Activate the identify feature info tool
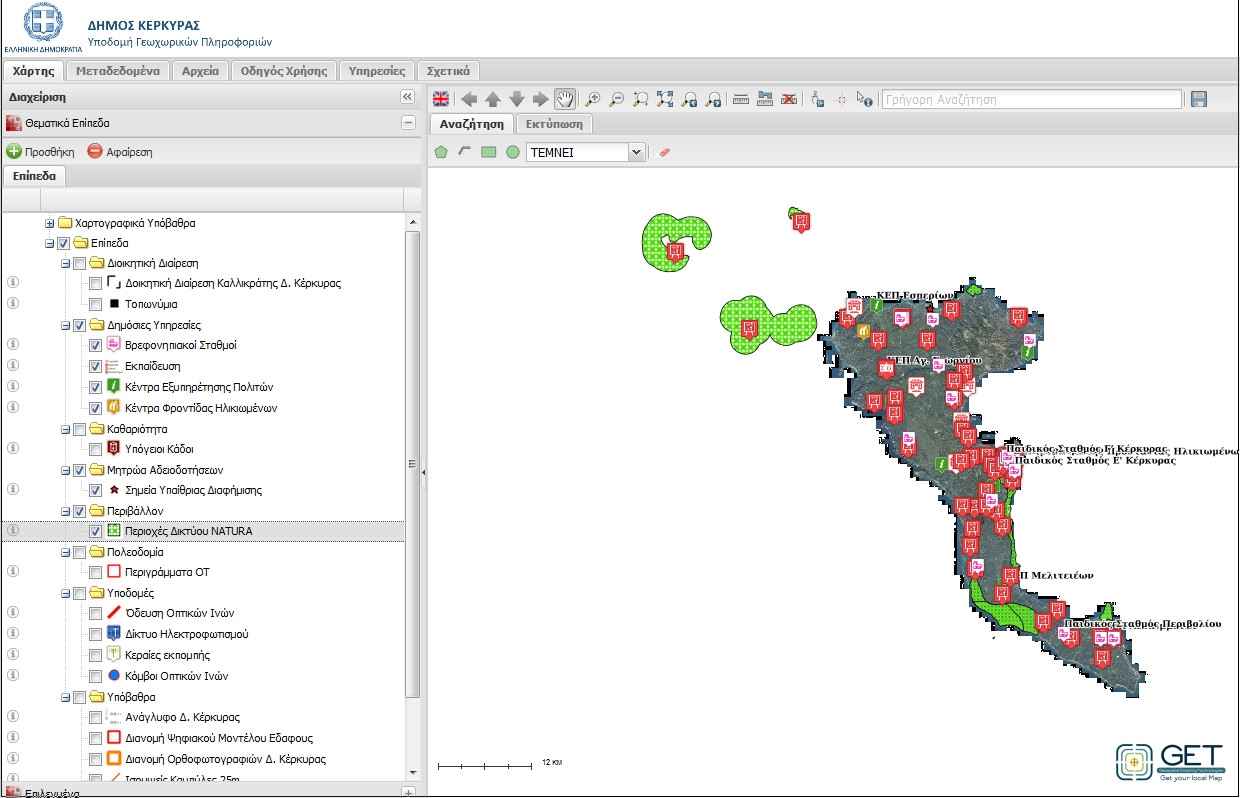This screenshot has width=1240, height=798. 865,99
